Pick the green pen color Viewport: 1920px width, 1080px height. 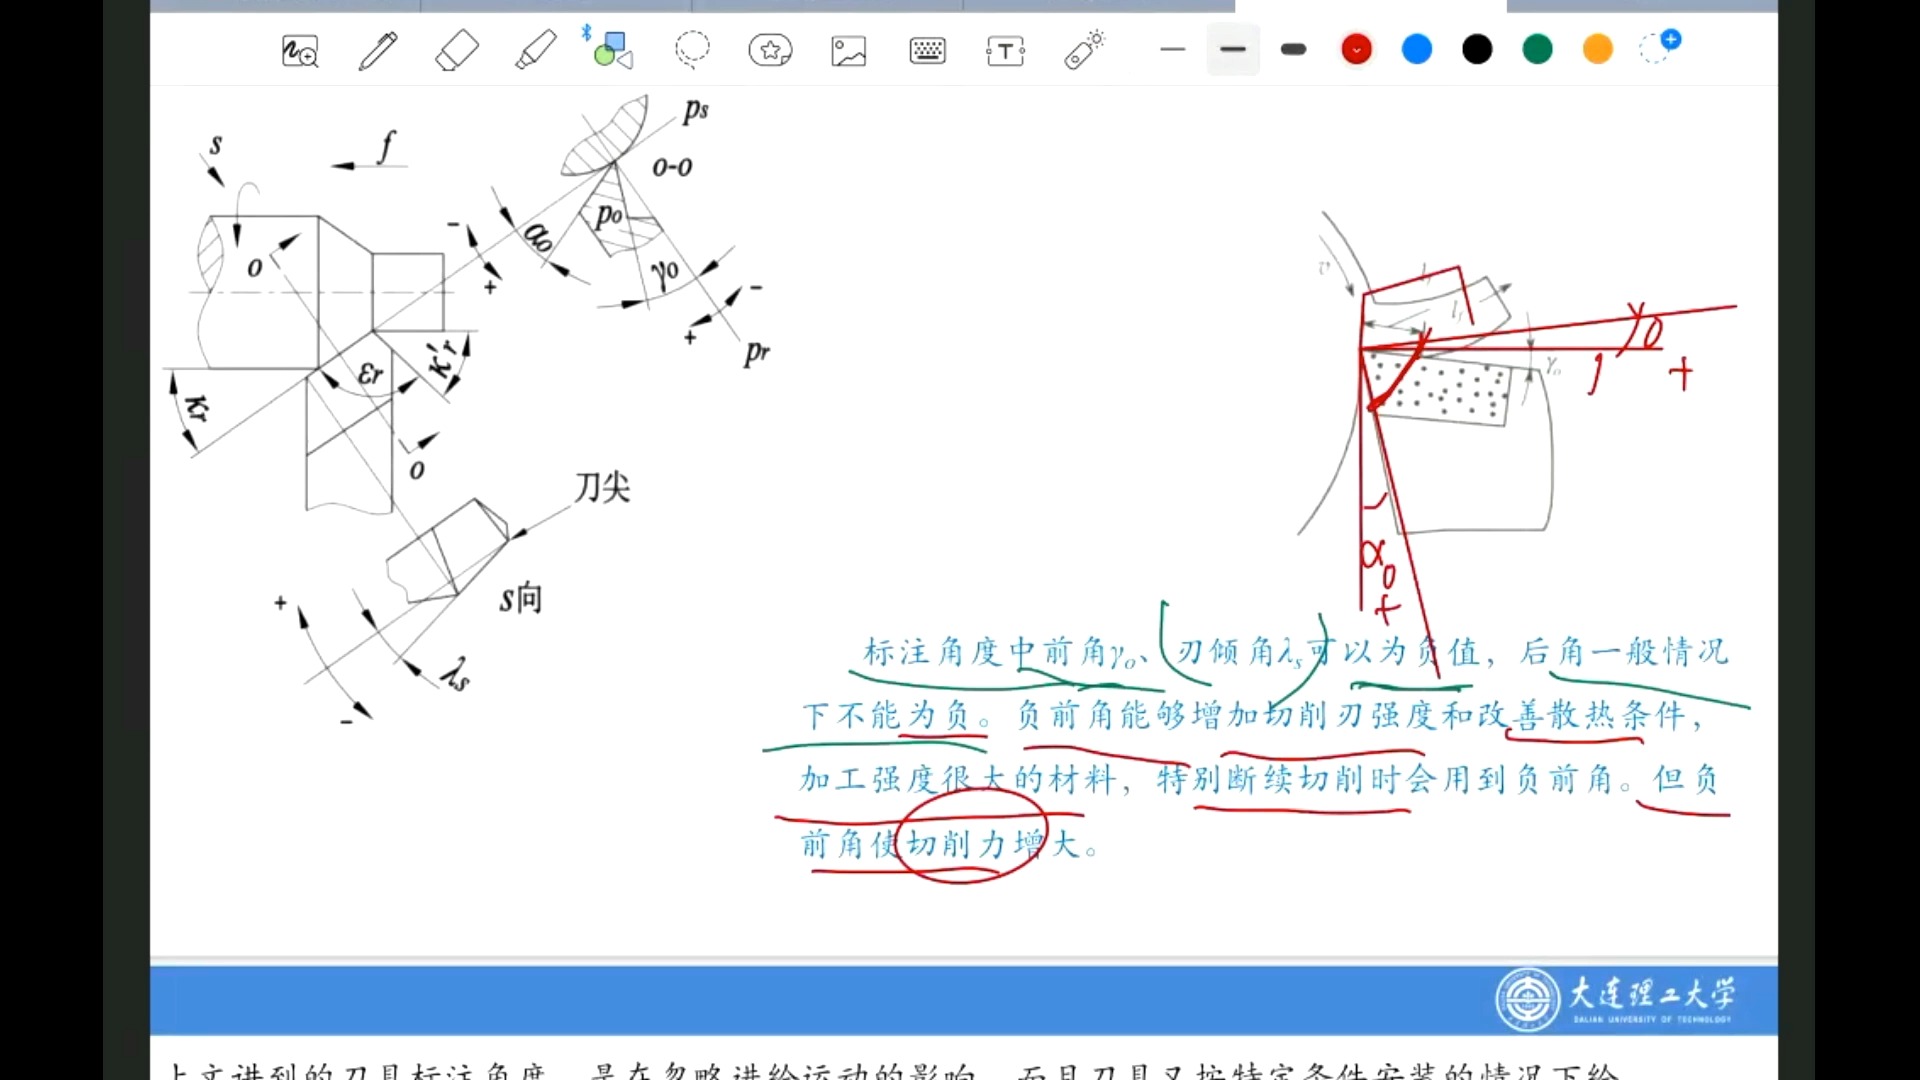point(1537,49)
